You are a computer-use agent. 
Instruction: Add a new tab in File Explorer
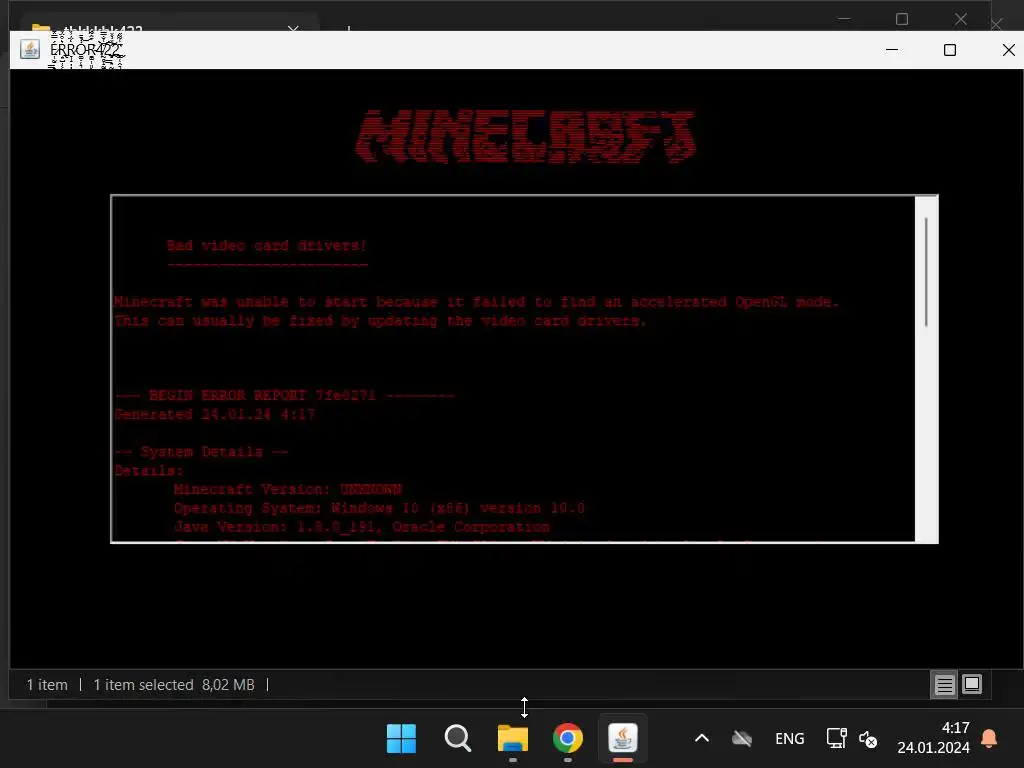pos(349,27)
